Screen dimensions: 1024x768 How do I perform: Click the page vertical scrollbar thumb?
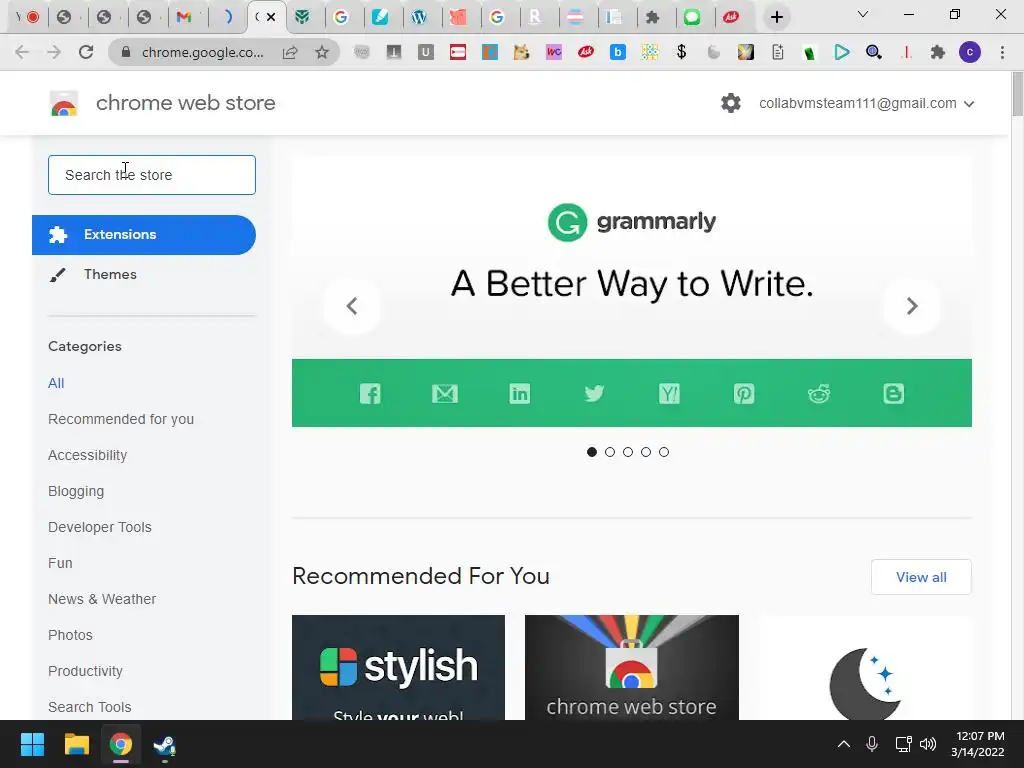1017,95
